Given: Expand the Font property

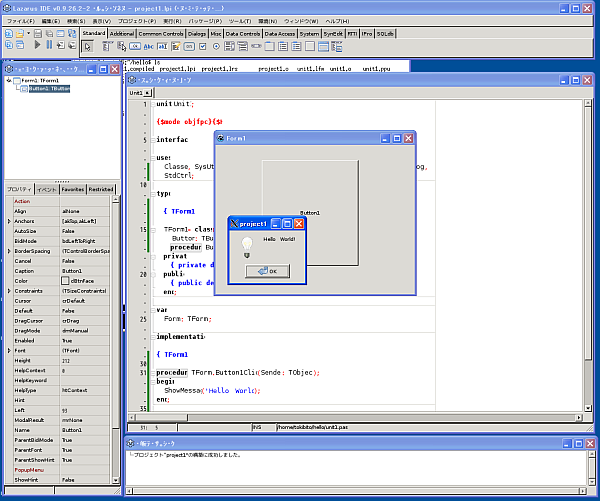Looking at the screenshot, I should (9, 351).
